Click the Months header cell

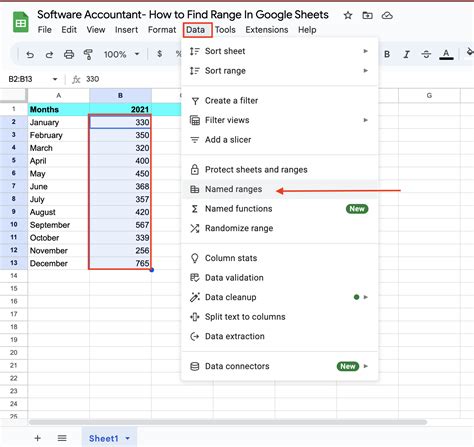[x=59, y=109]
